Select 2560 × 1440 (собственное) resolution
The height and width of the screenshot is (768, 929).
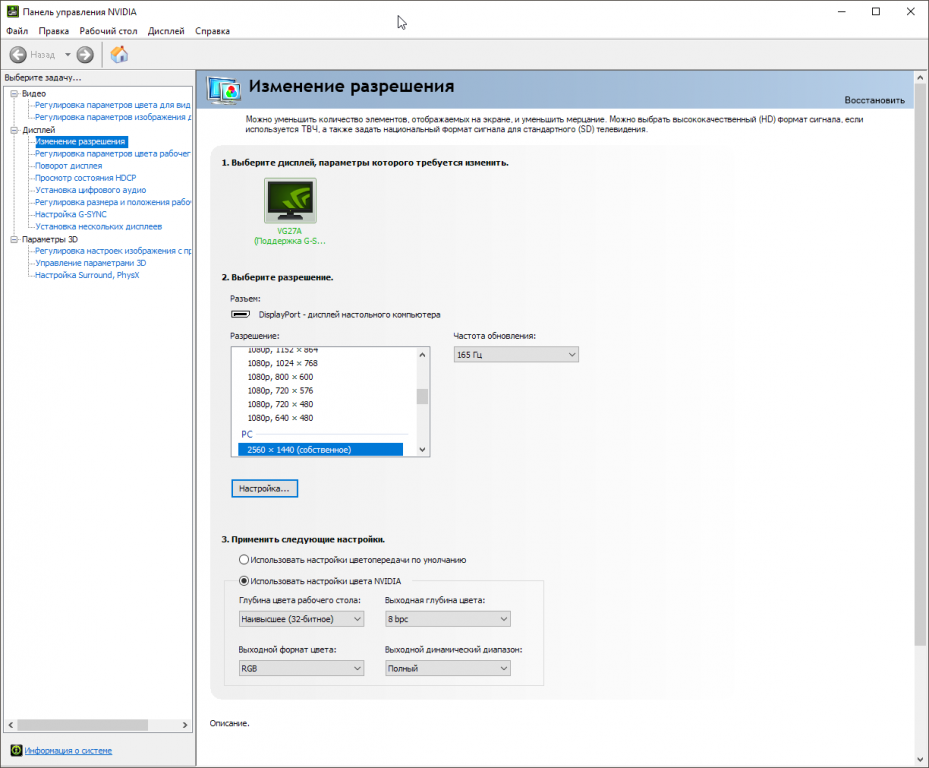321,450
